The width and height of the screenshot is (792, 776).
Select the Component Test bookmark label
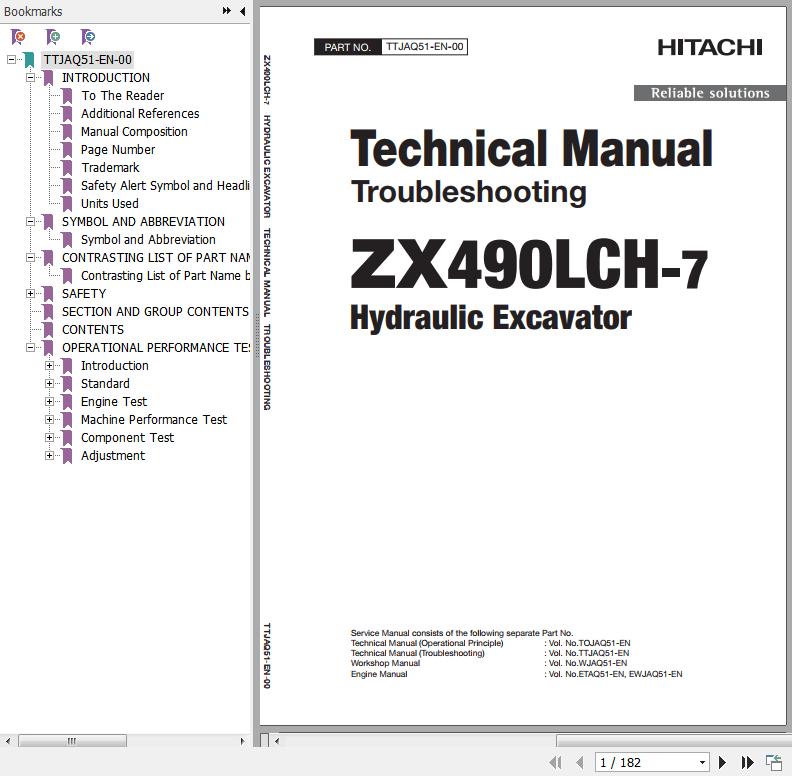pyautogui.click(x=127, y=438)
